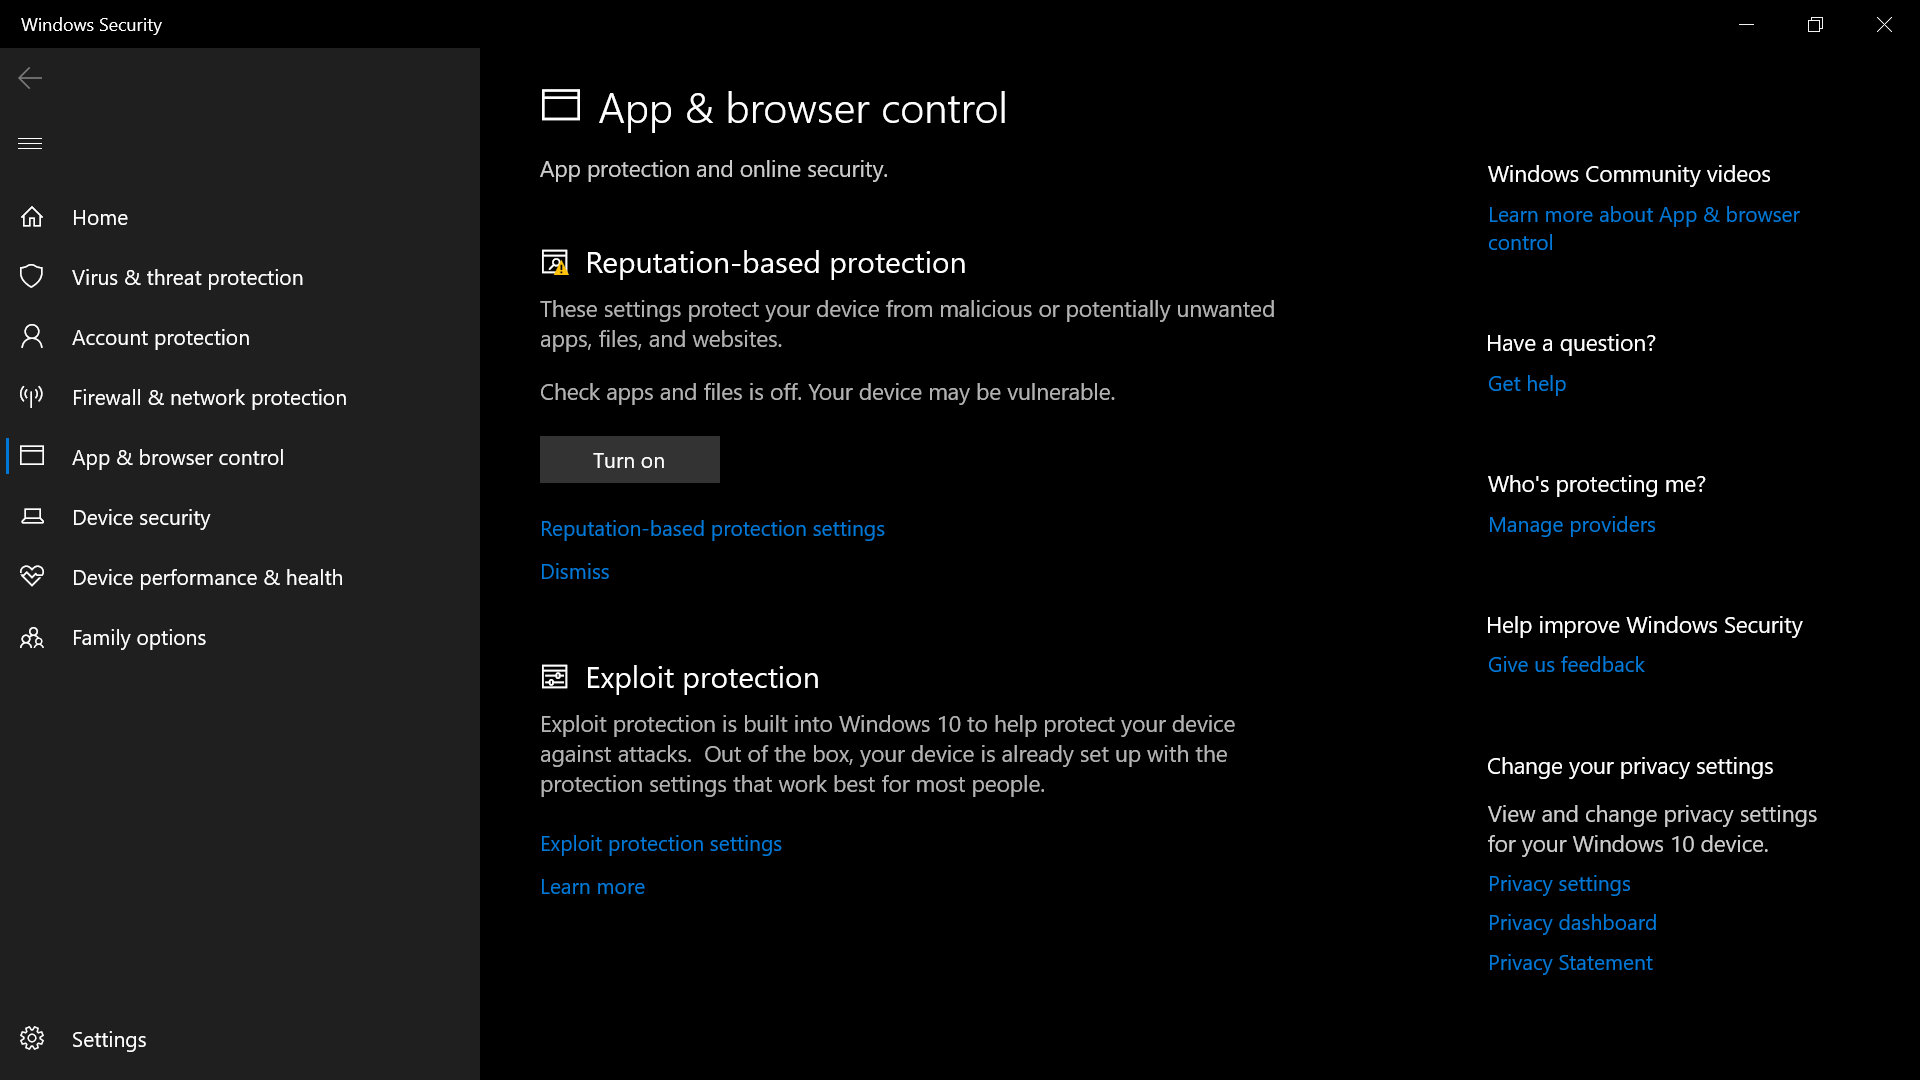Go to Virus & threat protection
Viewport: 1920px width, 1080px height.
click(x=240, y=277)
